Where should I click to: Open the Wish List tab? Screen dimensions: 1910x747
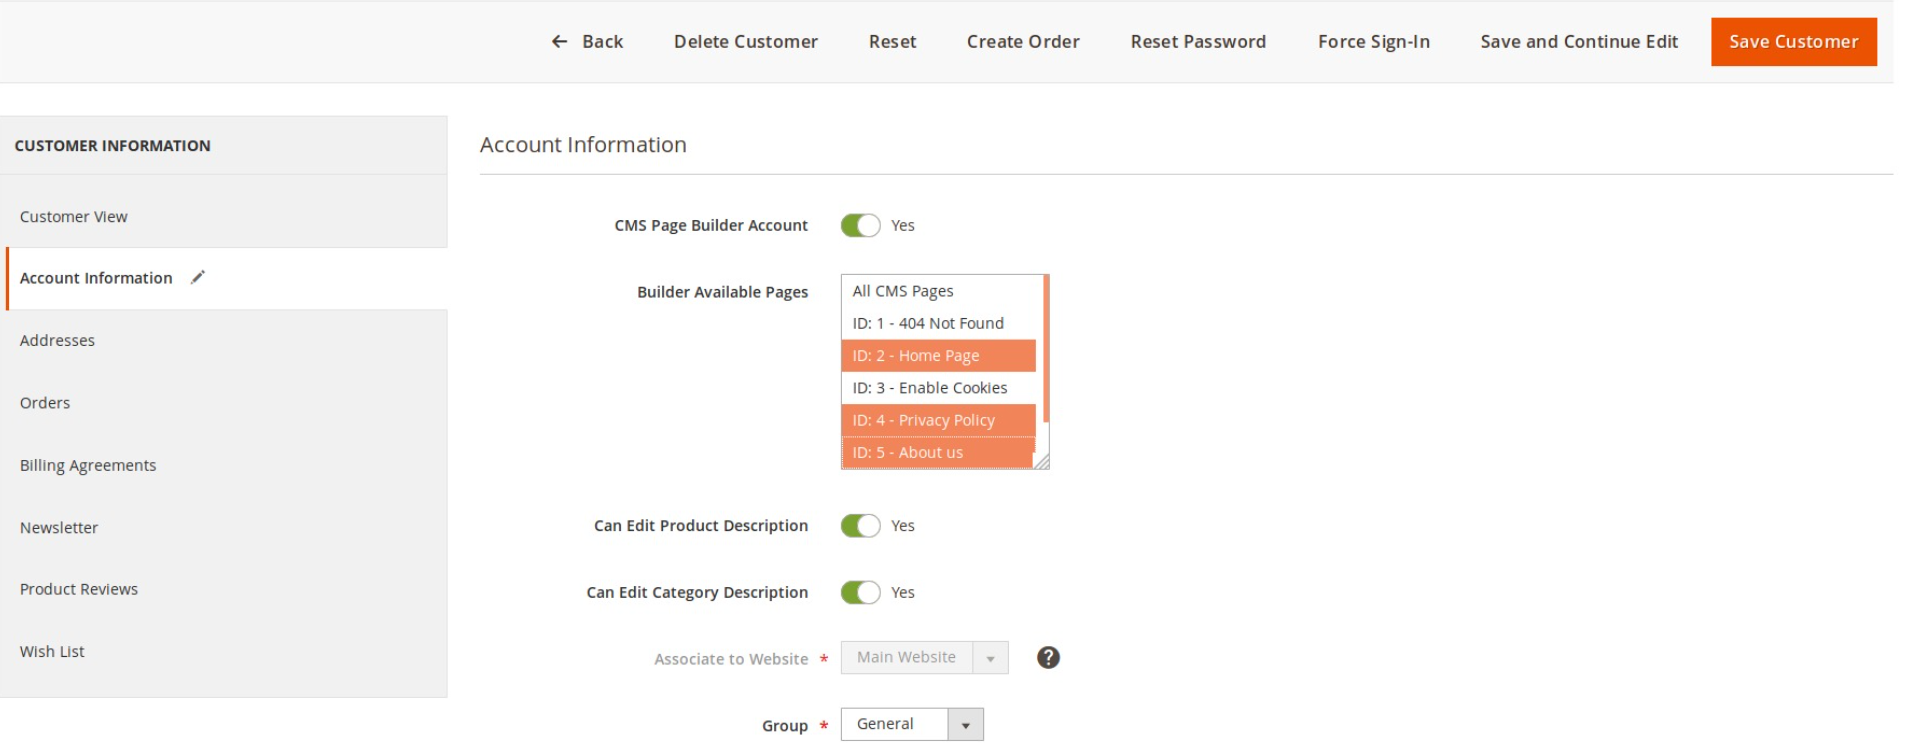[52, 651]
